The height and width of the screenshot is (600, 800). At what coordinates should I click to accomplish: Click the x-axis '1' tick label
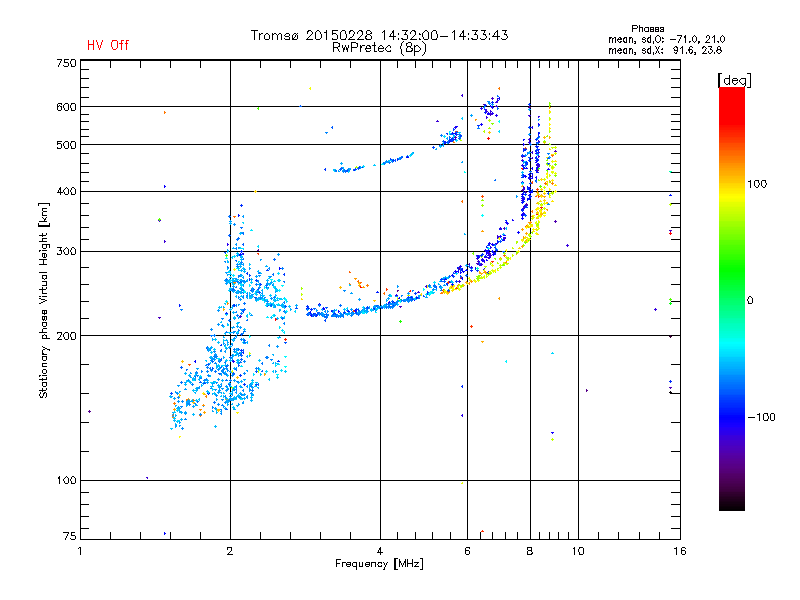(80, 551)
